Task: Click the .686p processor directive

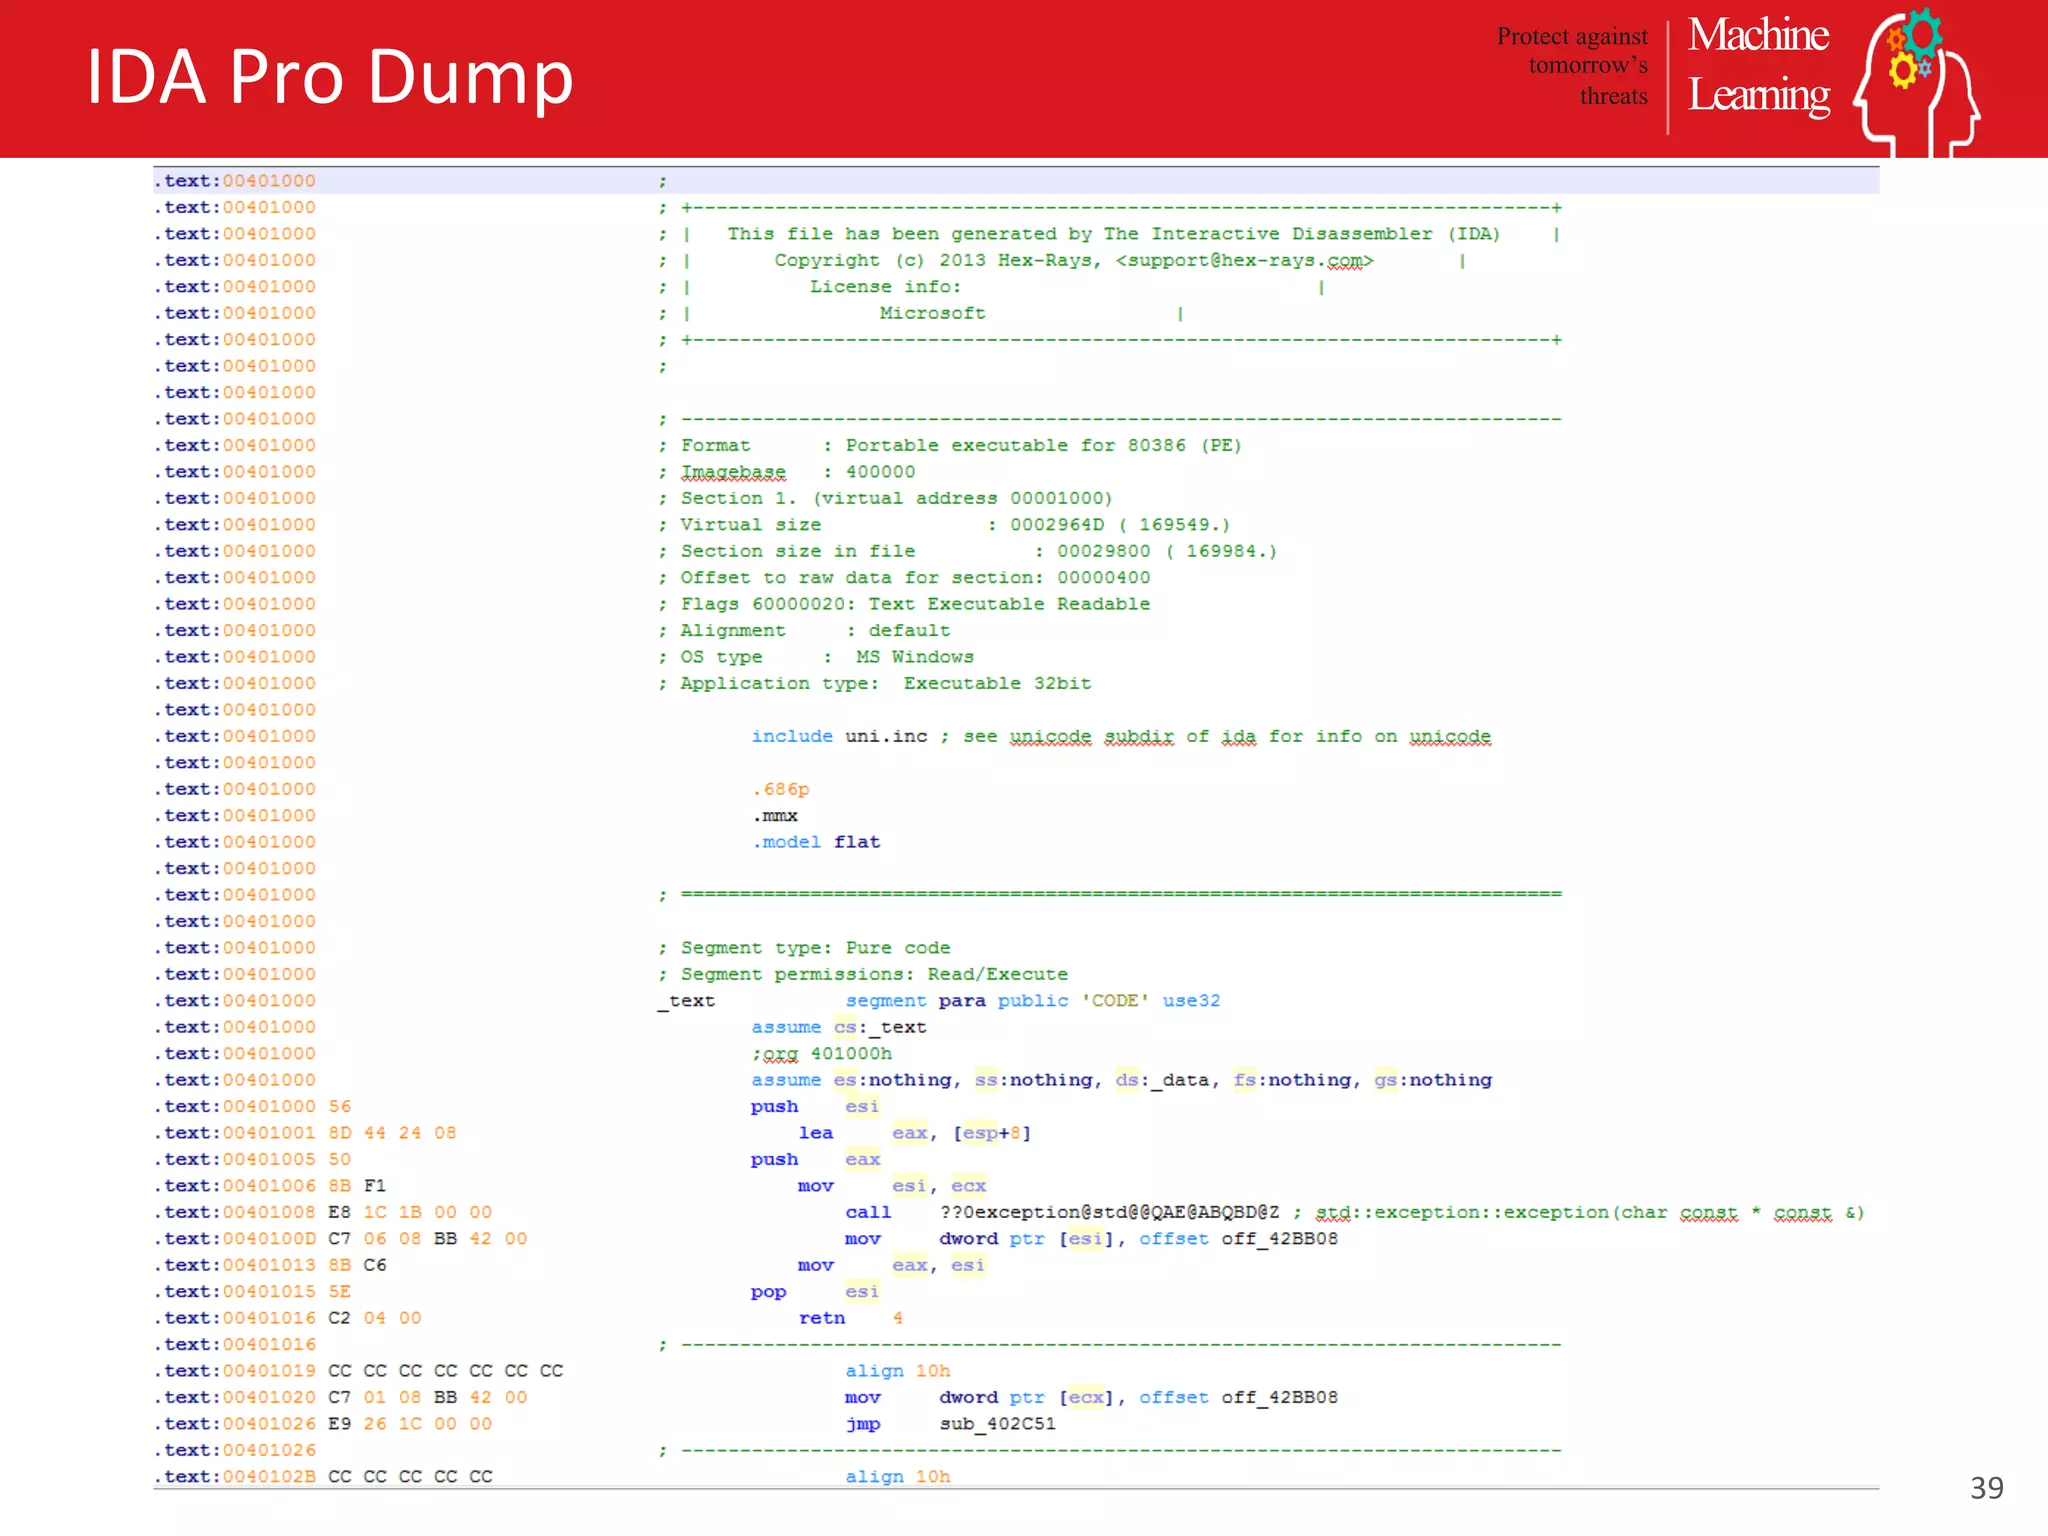Action: click(x=780, y=790)
